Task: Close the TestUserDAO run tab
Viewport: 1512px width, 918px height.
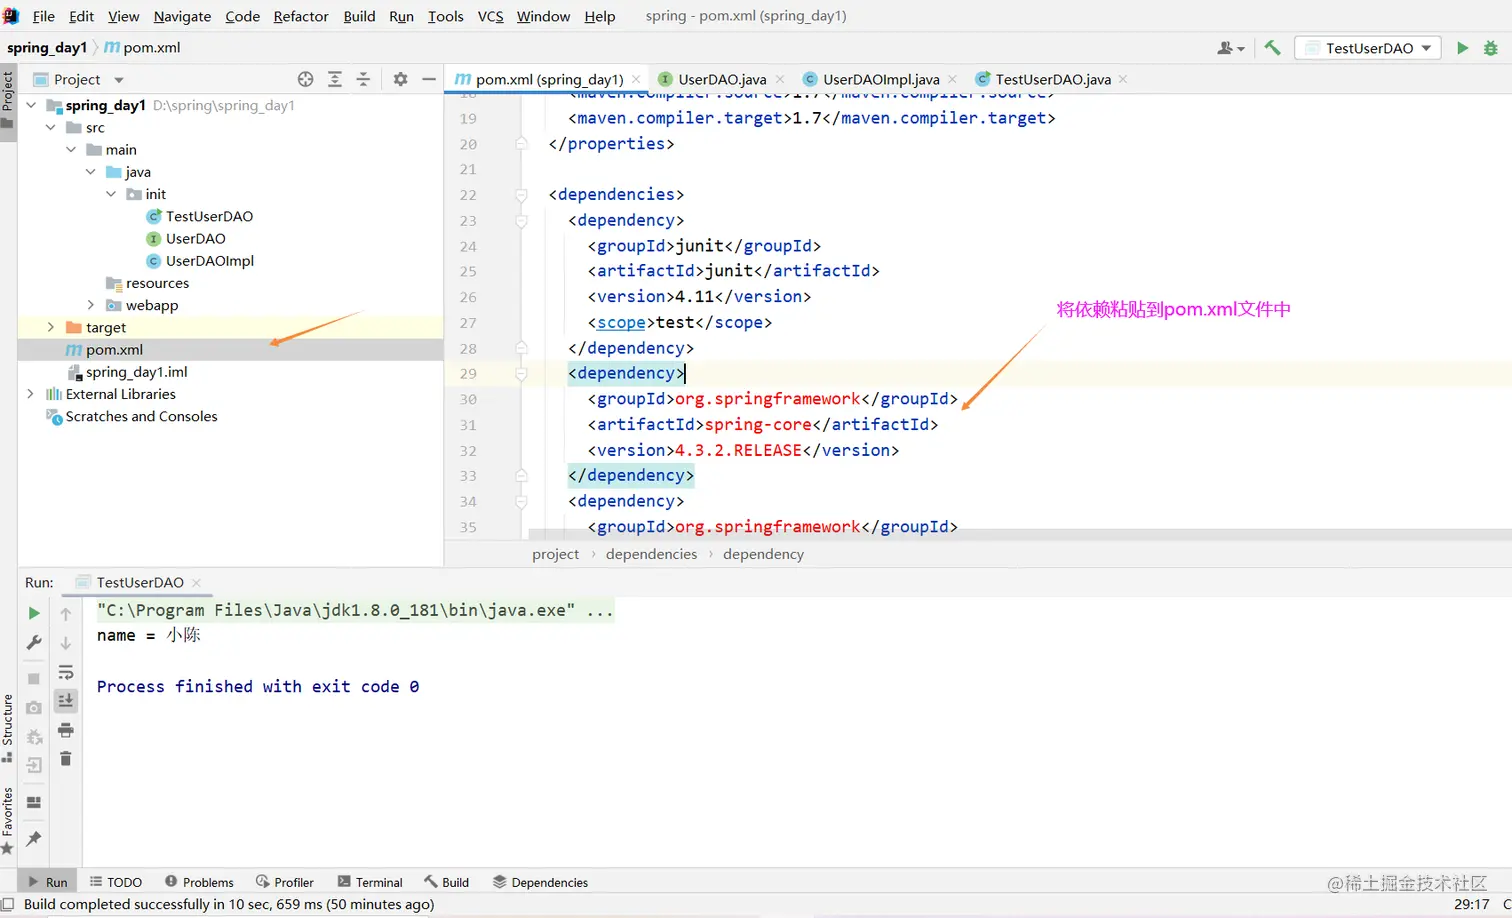Action: (197, 582)
